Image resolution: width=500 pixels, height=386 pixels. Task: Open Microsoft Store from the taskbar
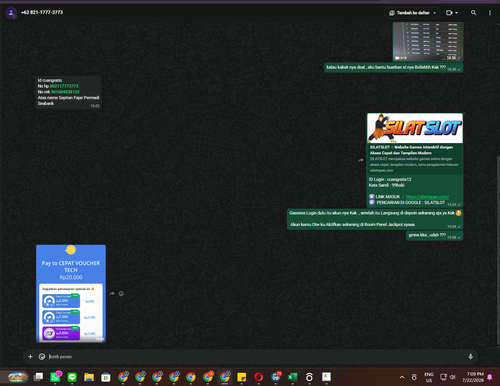(106, 377)
